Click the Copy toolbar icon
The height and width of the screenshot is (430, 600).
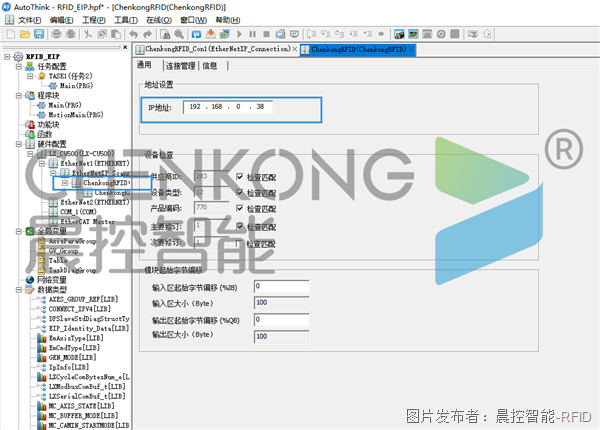pyautogui.click(x=102, y=34)
